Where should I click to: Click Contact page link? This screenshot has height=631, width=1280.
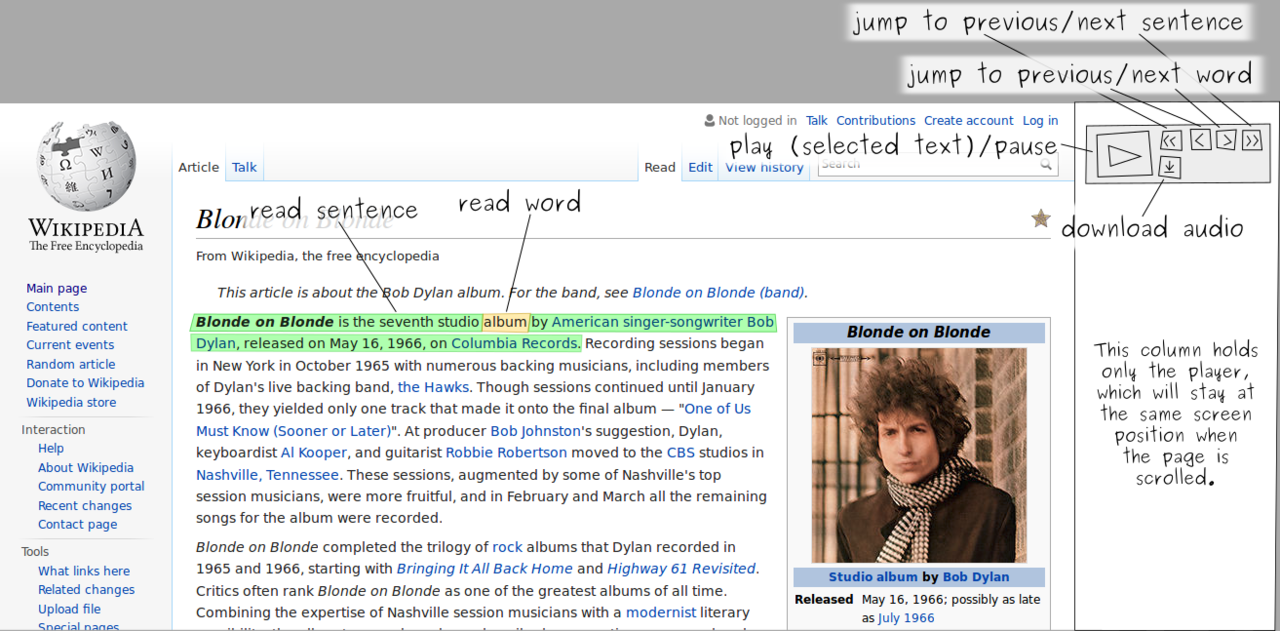click(x=77, y=525)
